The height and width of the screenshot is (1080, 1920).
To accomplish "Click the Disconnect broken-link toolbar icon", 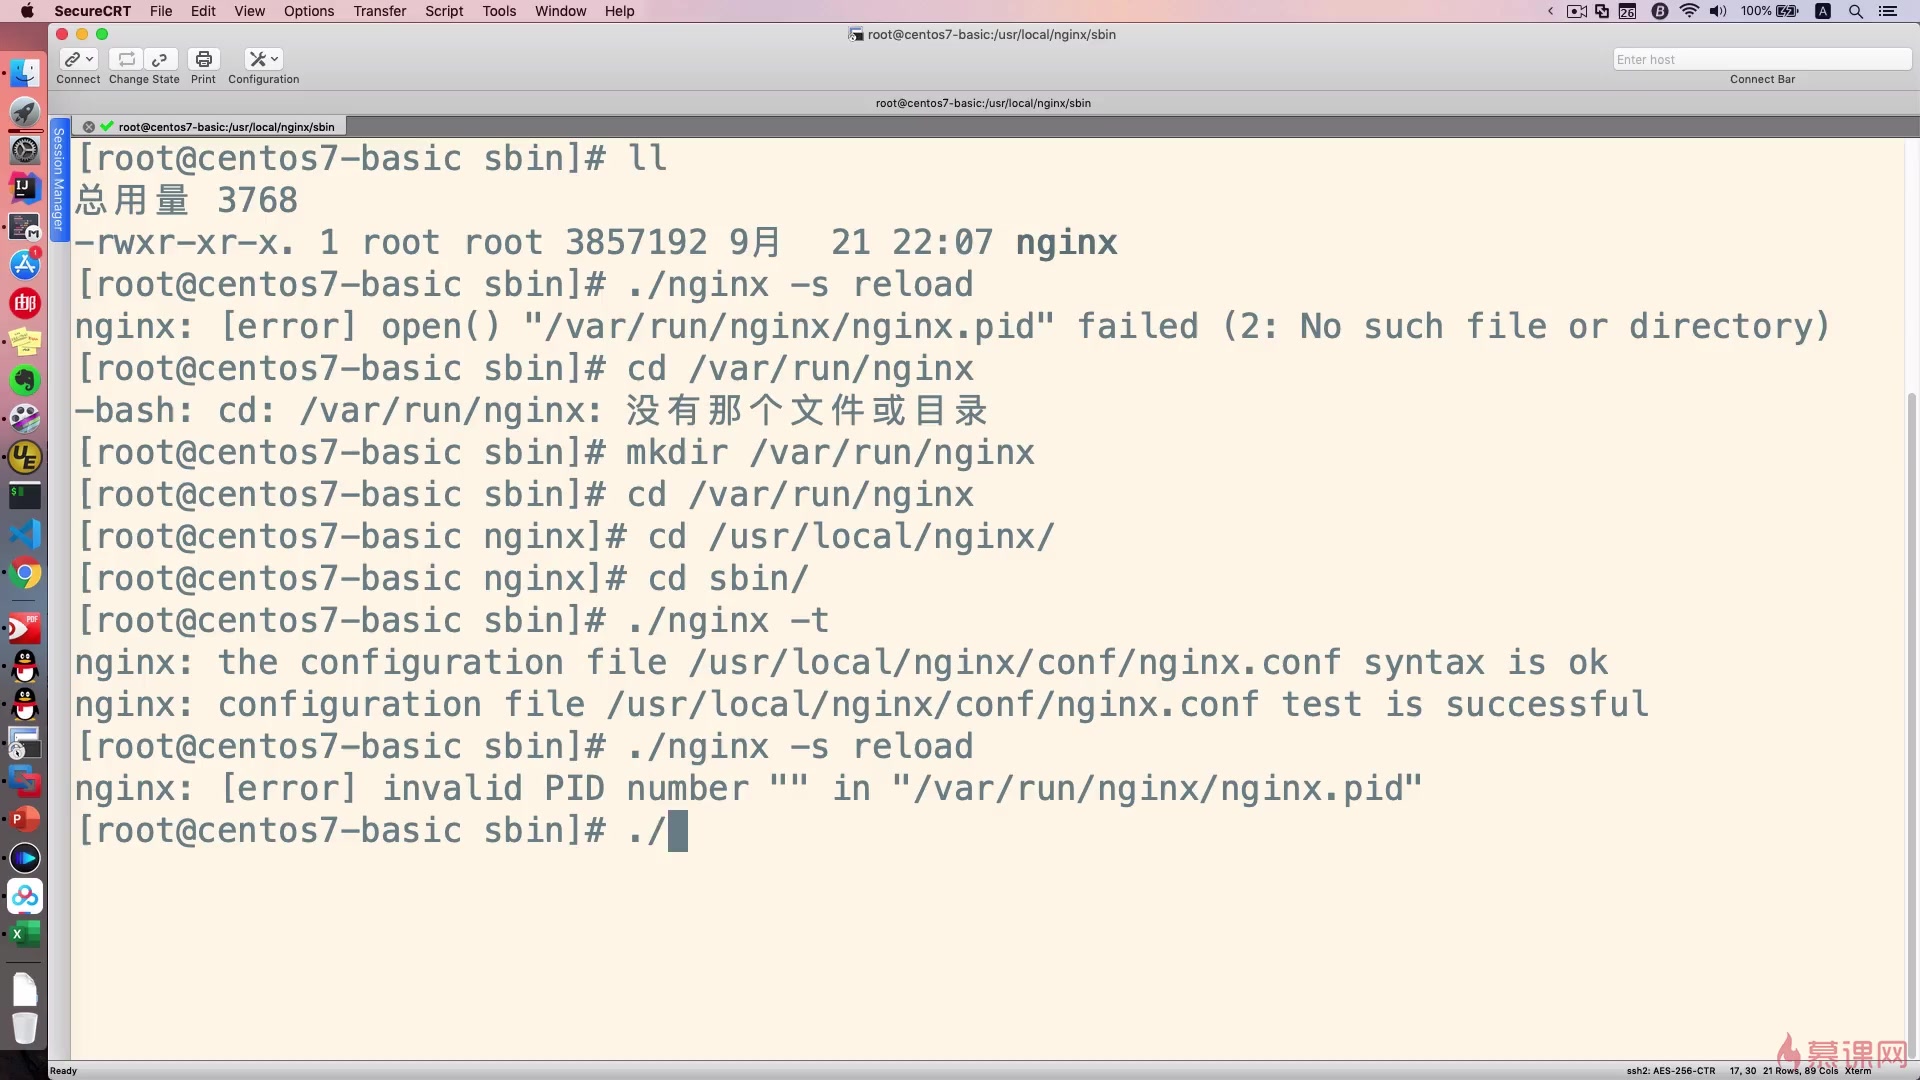I will 160,59.
